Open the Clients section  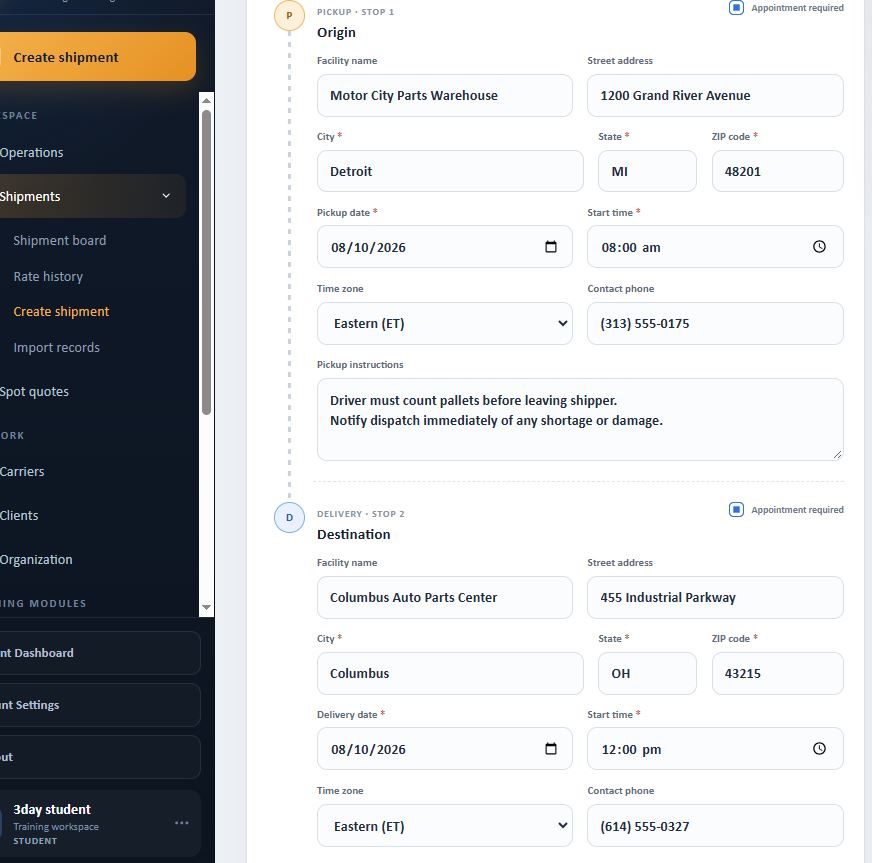(x=19, y=516)
